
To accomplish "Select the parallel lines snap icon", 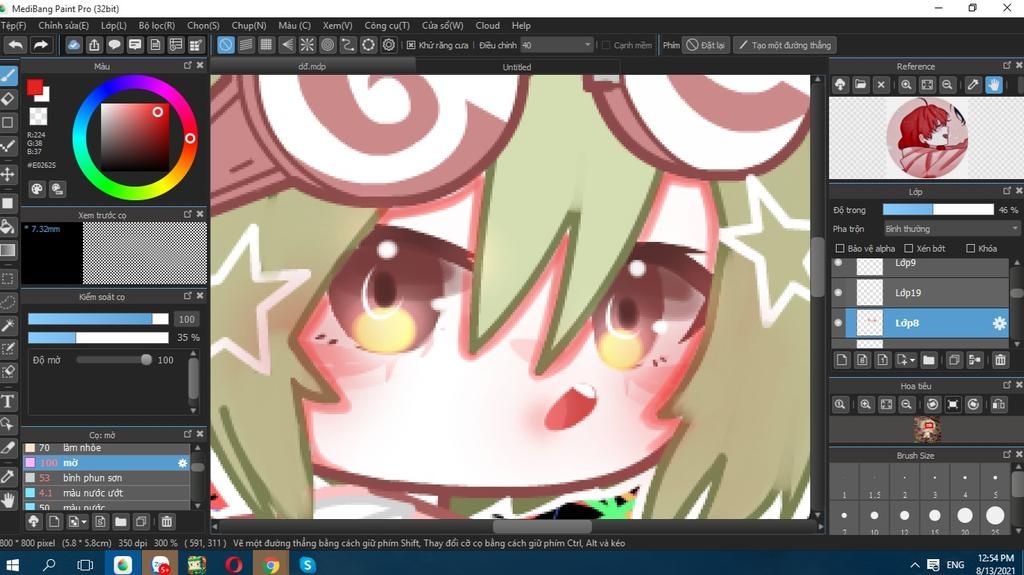I will (x=246, y=45).
